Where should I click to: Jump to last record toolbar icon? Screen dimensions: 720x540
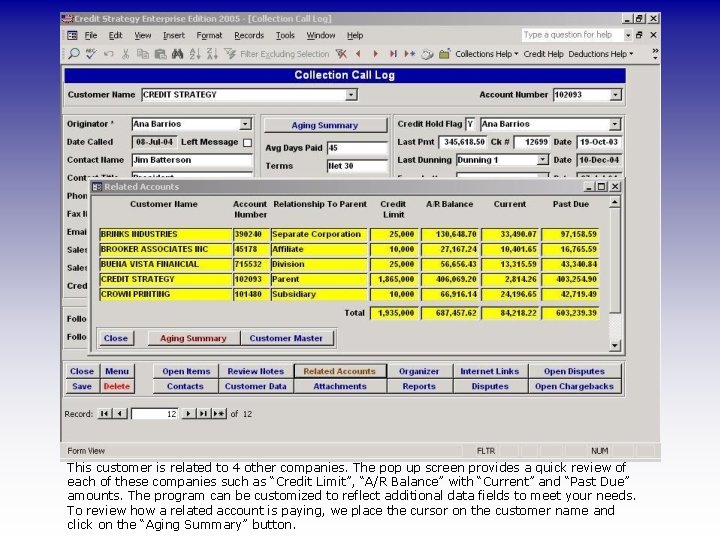coord(393,54)
